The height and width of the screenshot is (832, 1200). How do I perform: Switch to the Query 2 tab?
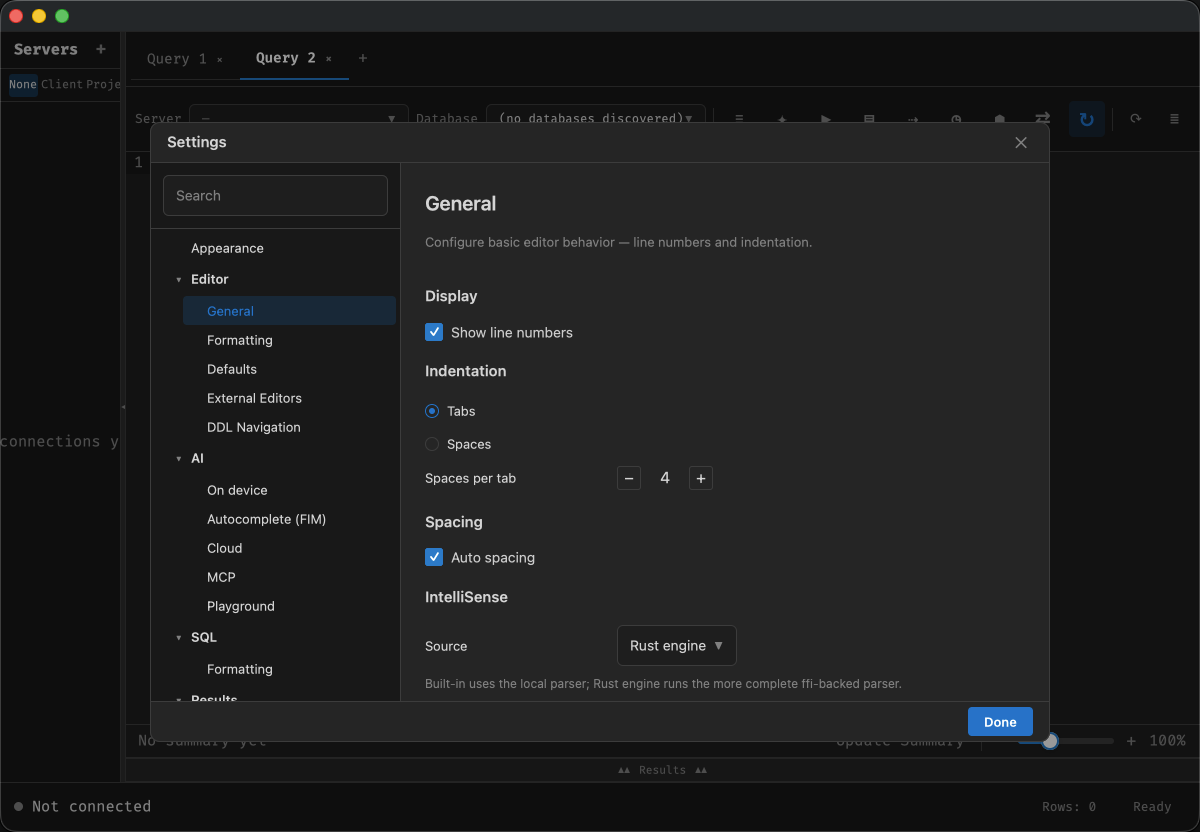(285, 58)
